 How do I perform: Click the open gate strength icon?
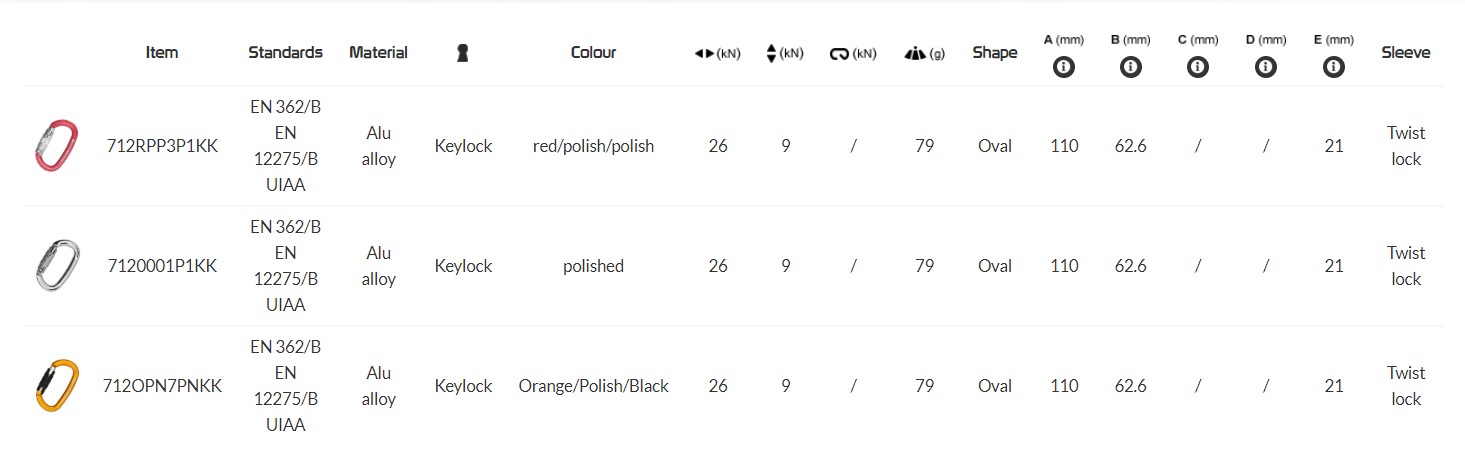coord(840,54)
